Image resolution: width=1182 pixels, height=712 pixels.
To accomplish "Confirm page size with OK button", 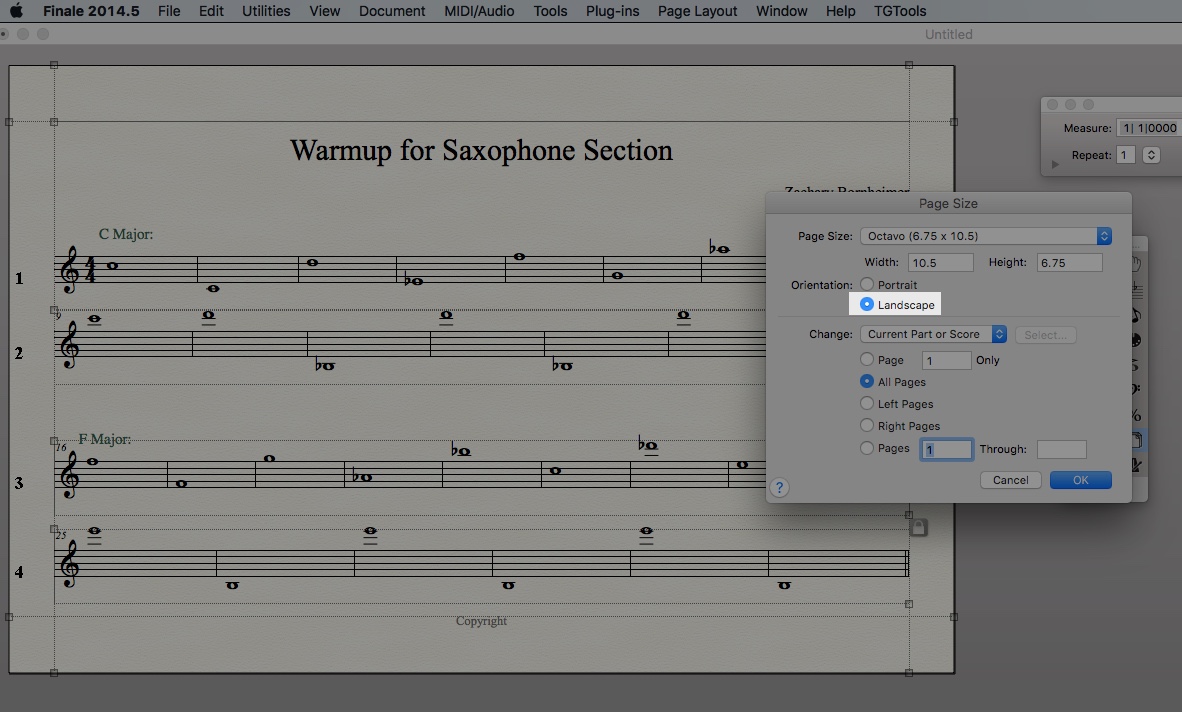I will point(1080,480).
